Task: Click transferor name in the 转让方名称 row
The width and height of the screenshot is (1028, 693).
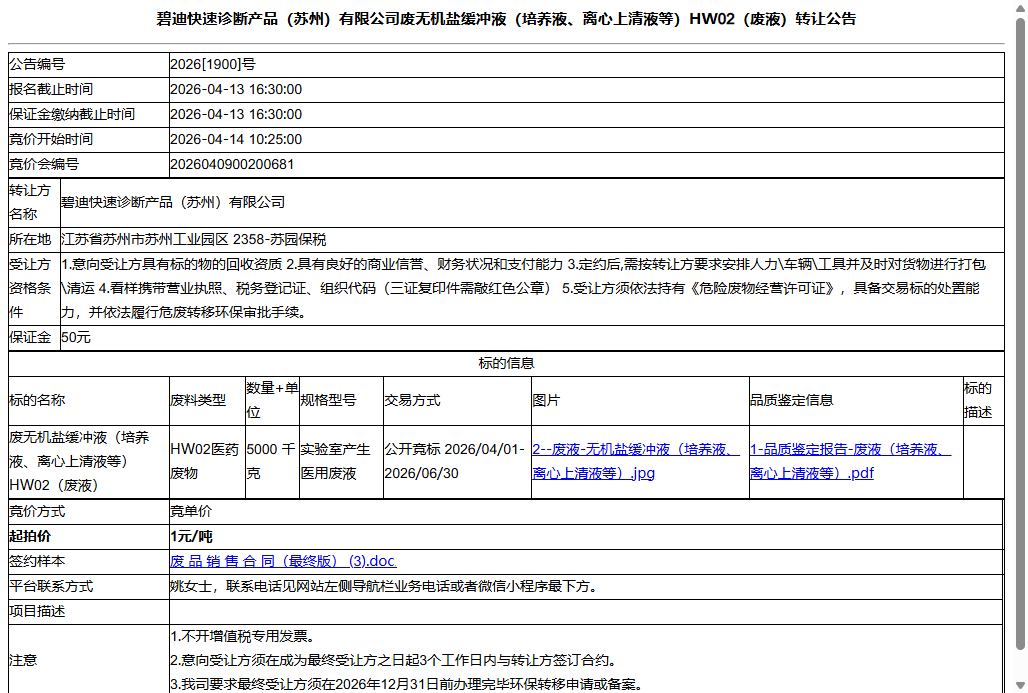Action: tap(173, 203)
